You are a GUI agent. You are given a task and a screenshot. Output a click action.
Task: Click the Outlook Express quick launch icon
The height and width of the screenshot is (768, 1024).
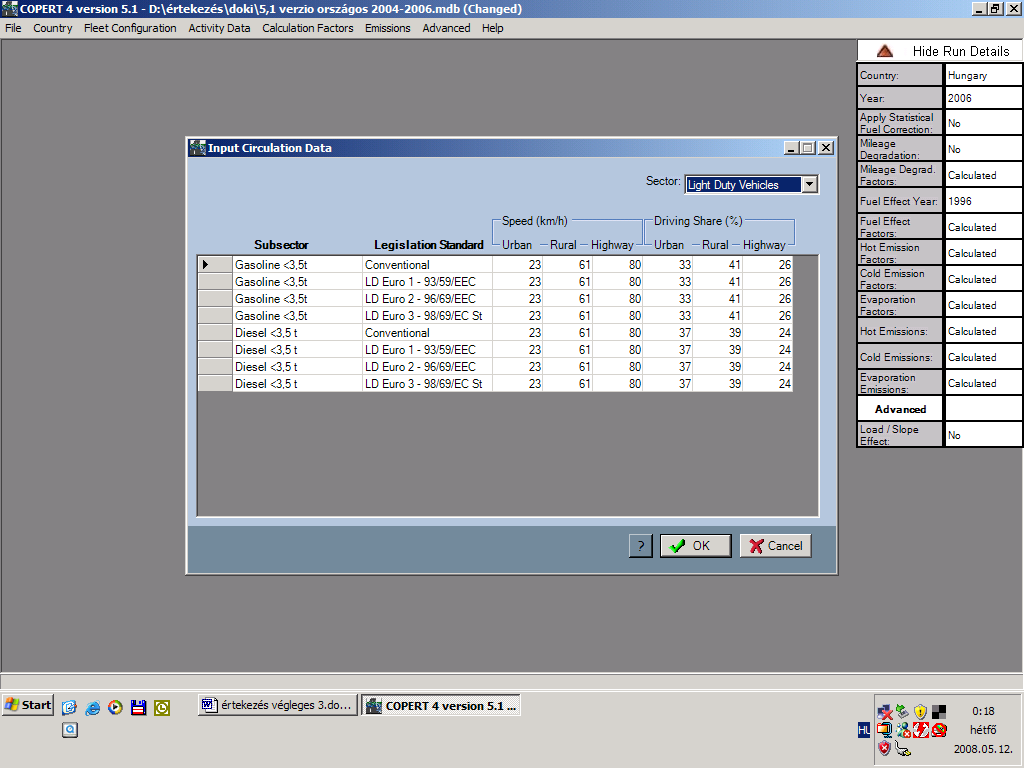(x=70, y=707)
